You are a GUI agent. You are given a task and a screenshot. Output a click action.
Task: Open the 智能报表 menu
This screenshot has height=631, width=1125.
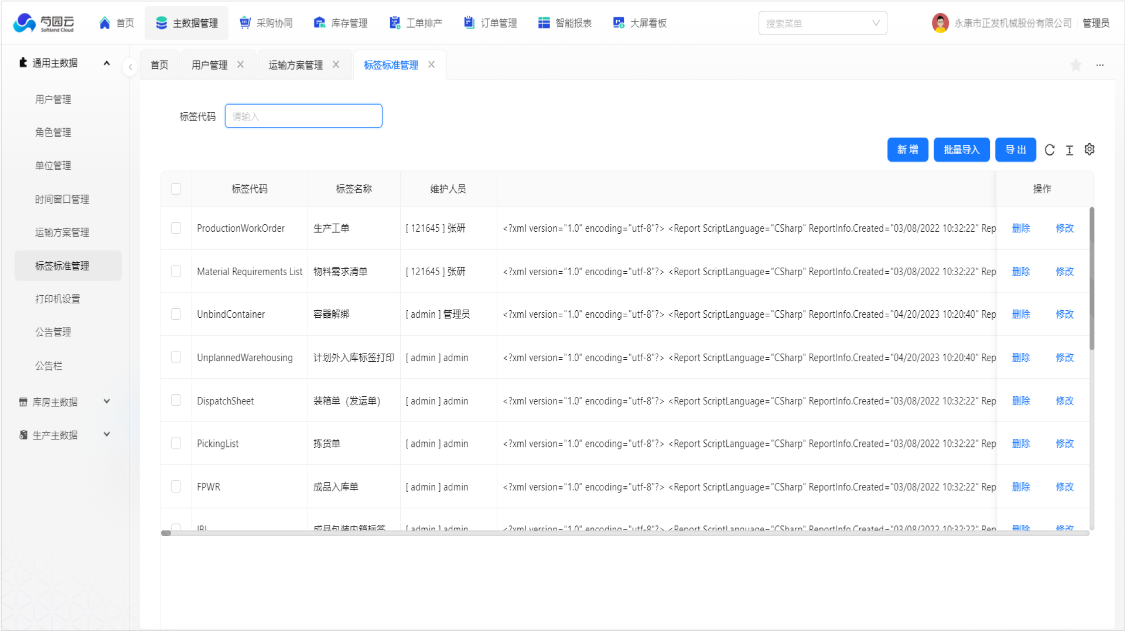click(x=565, y=23)
